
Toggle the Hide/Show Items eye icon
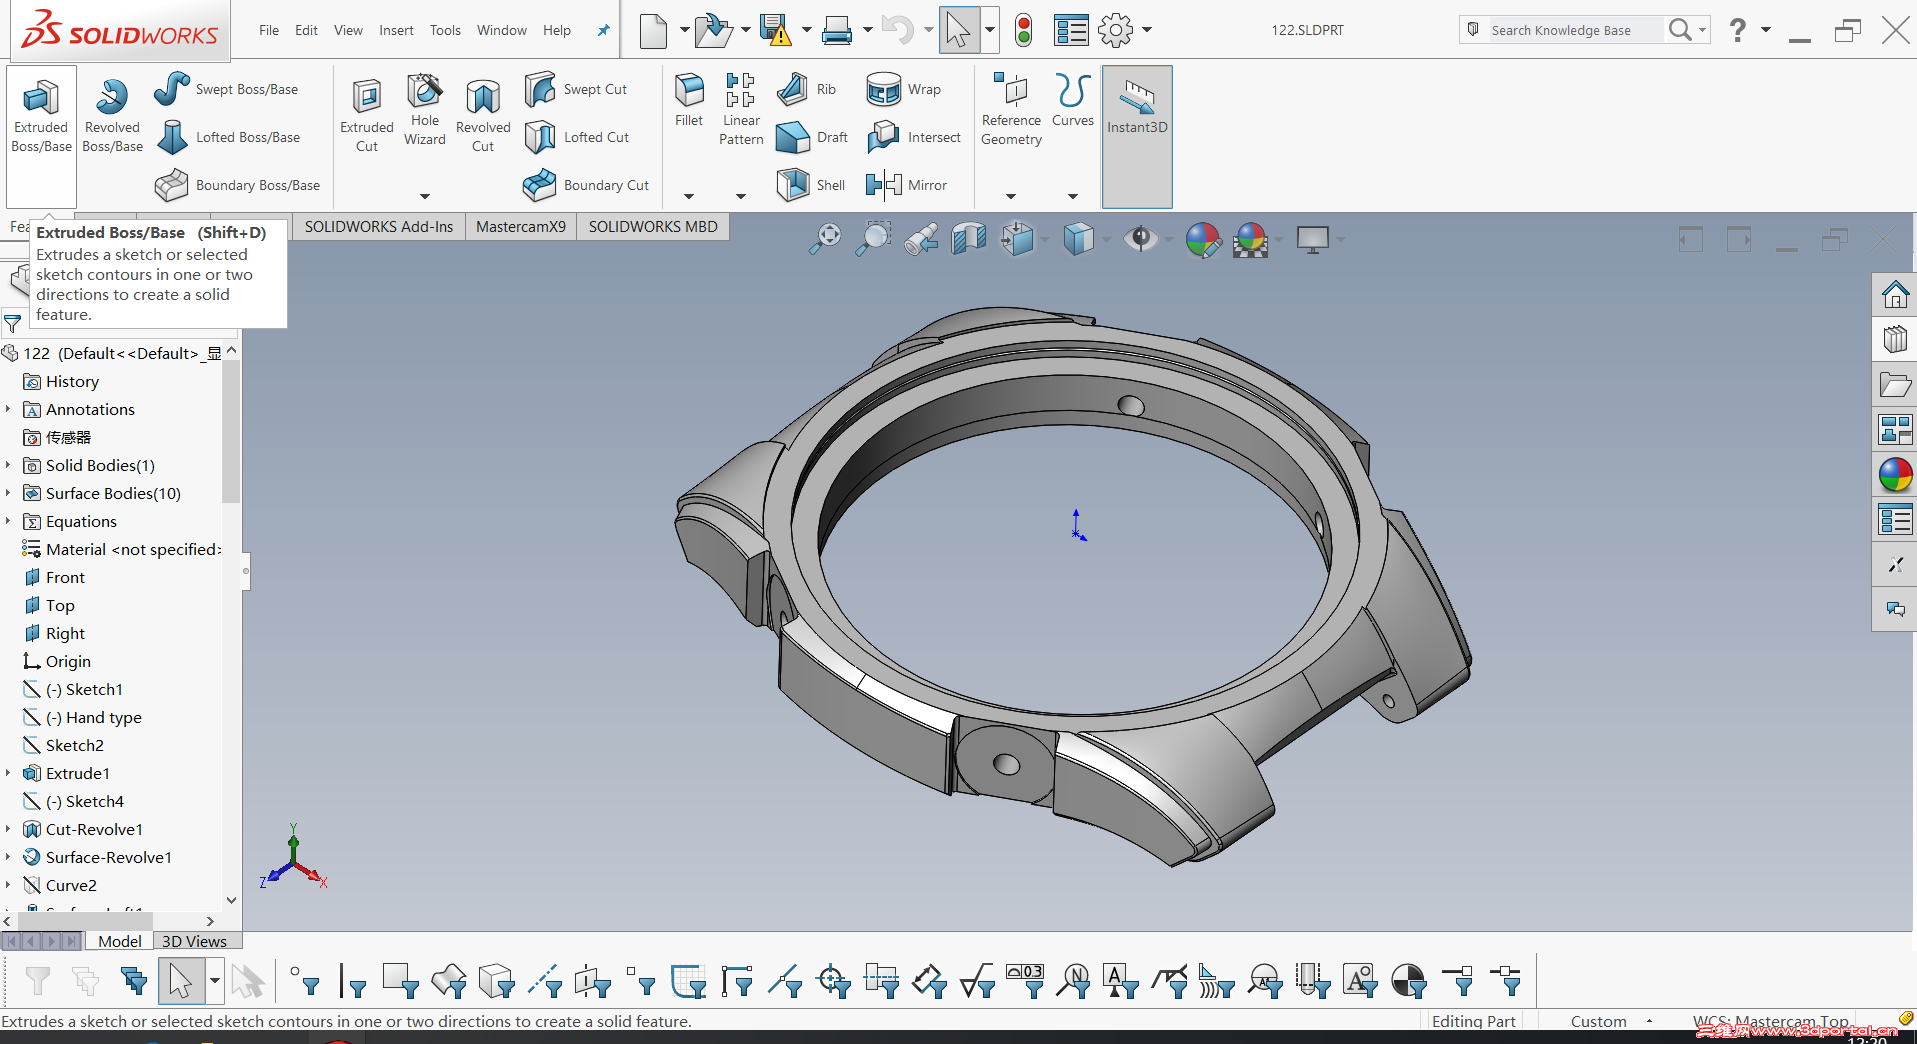pos(1140,239)
